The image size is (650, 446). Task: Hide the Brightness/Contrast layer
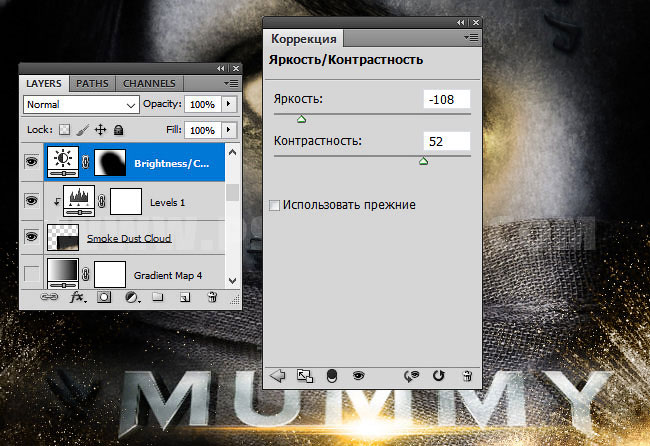point(32,162)
